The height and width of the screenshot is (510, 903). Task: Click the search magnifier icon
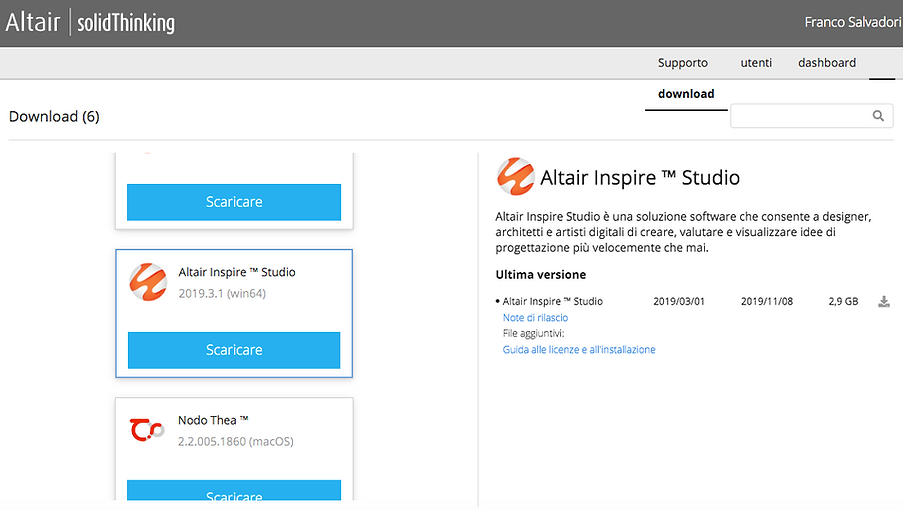tap(878, 116)
